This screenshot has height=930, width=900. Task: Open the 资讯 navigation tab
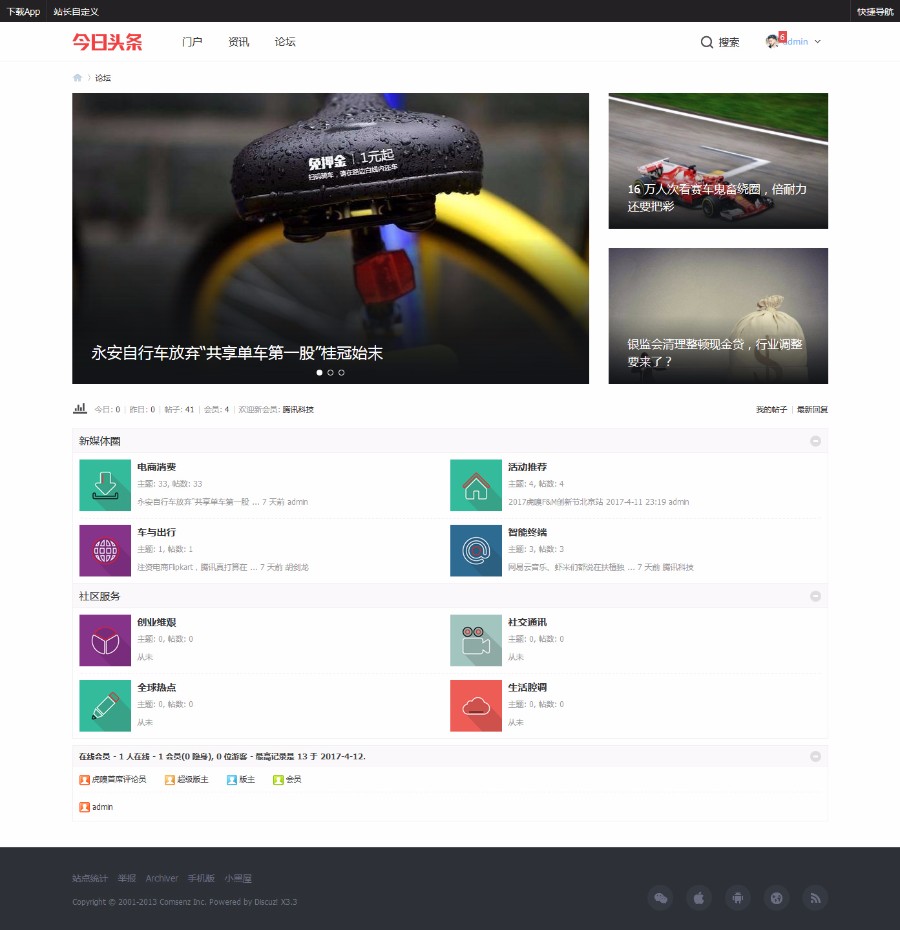[238, 42]
